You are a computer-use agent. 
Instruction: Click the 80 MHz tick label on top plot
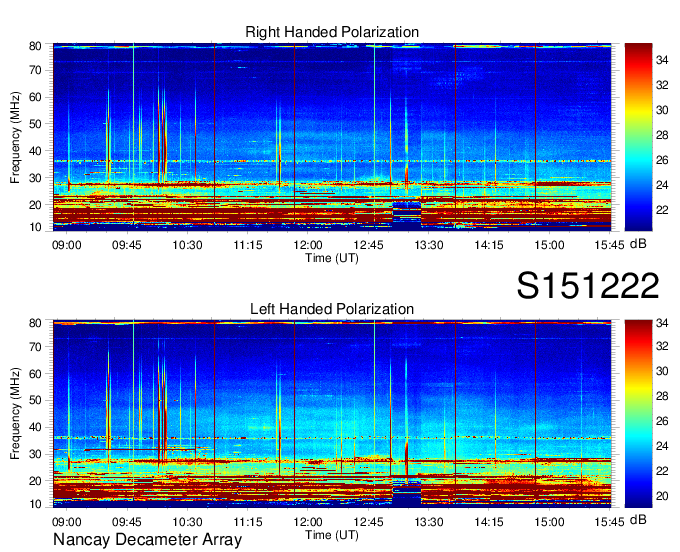pos(35,46)
